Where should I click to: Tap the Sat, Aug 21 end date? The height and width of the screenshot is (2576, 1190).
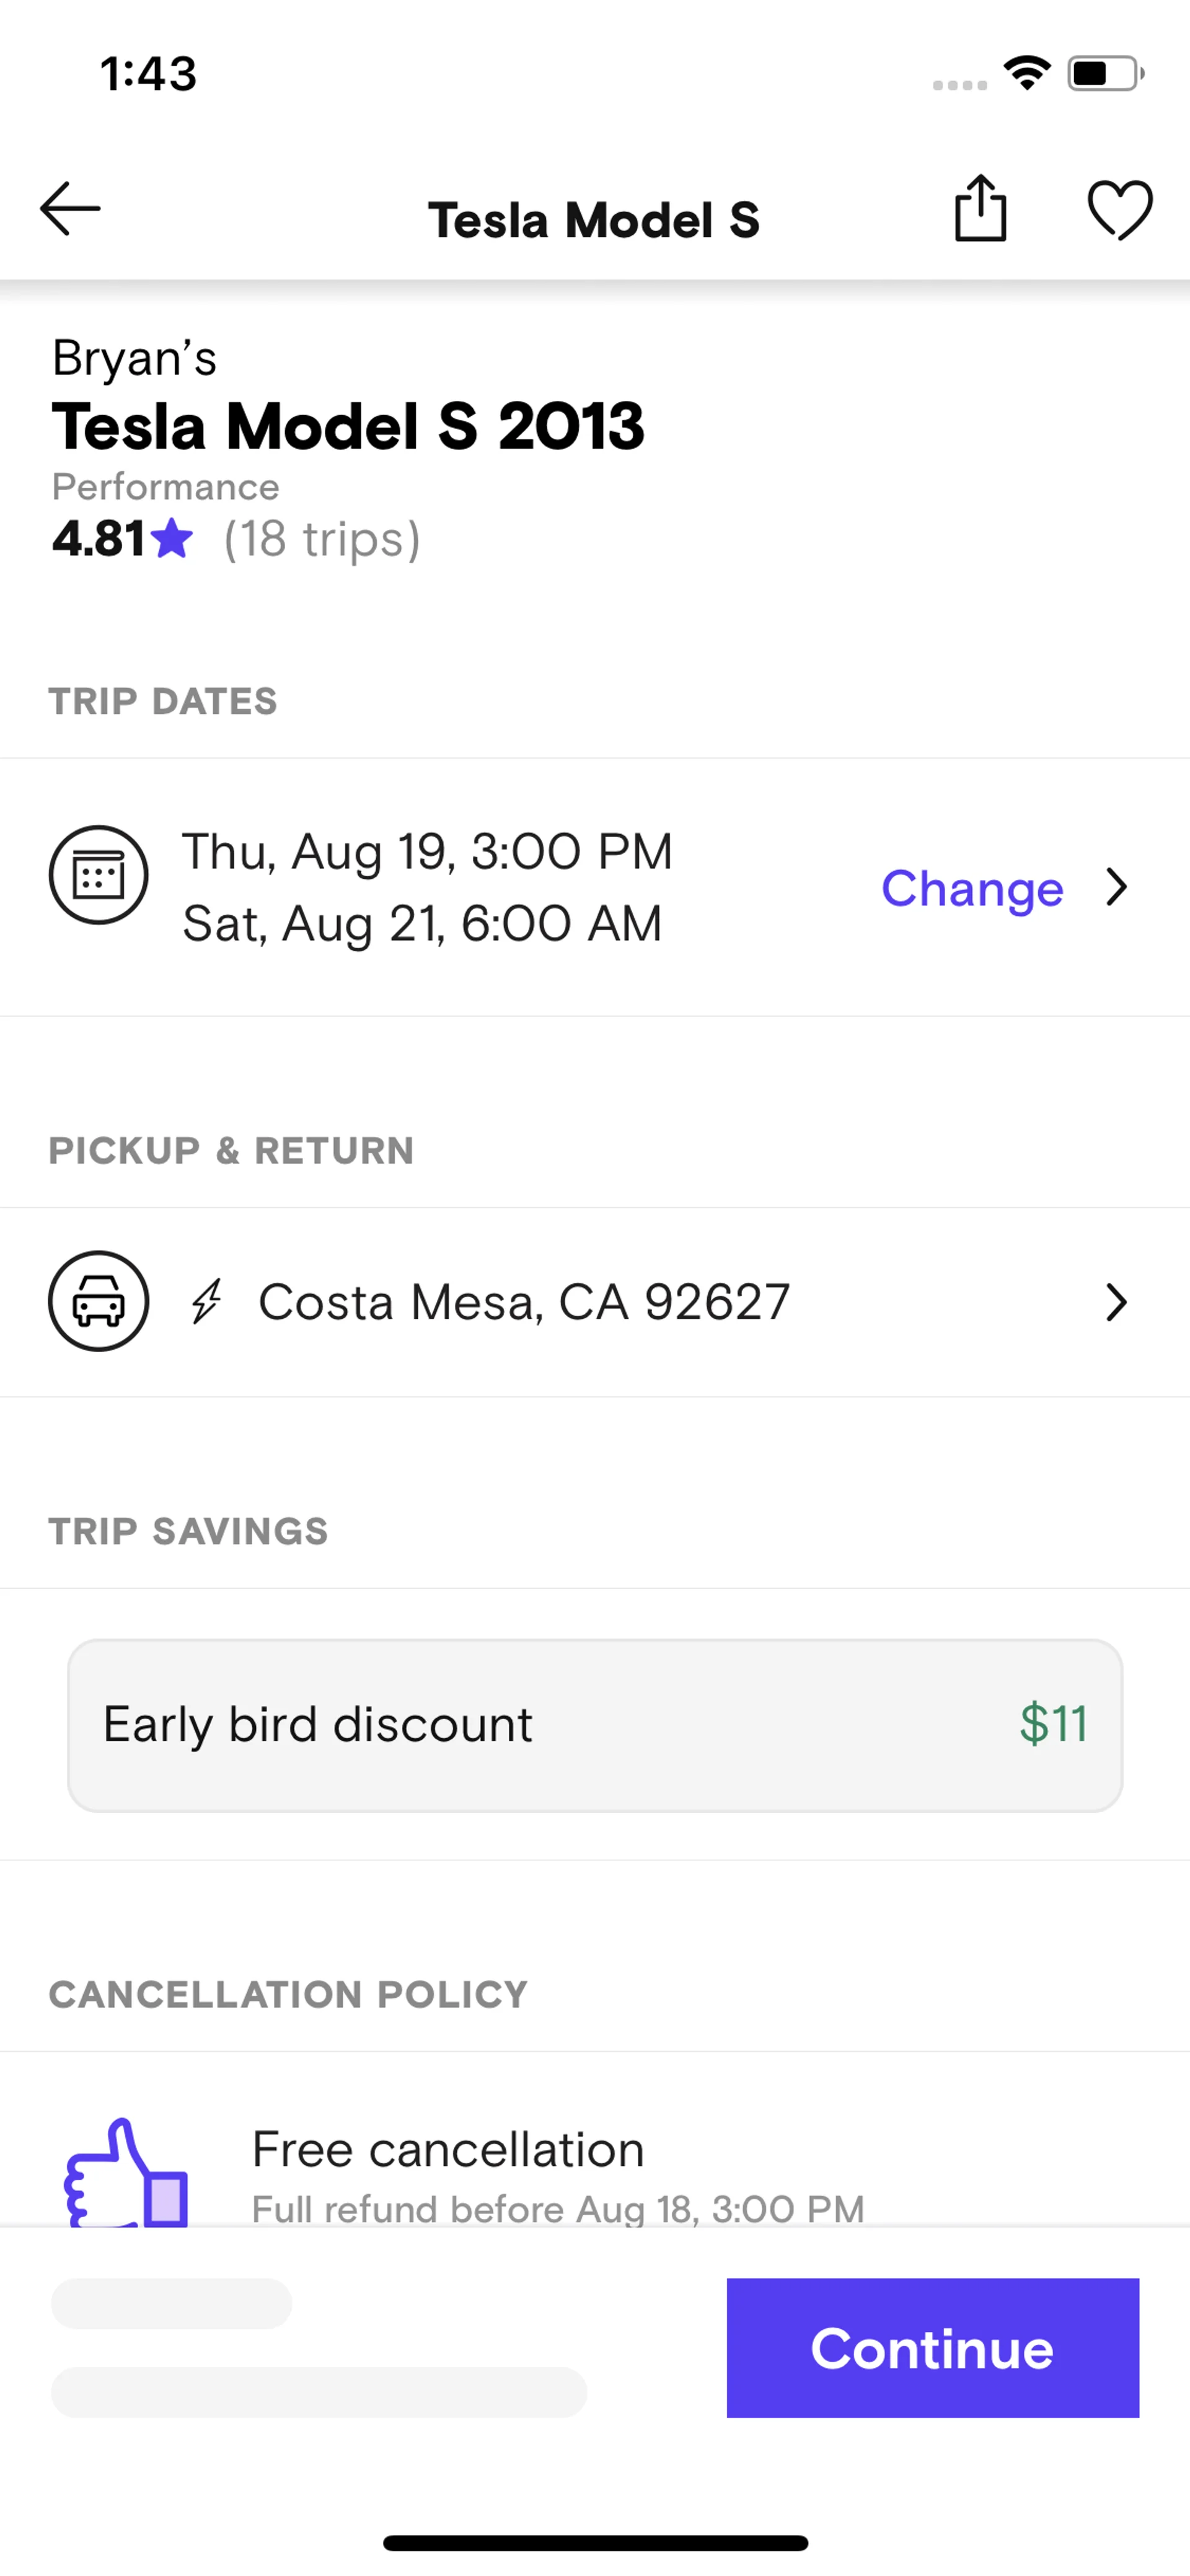421,924
